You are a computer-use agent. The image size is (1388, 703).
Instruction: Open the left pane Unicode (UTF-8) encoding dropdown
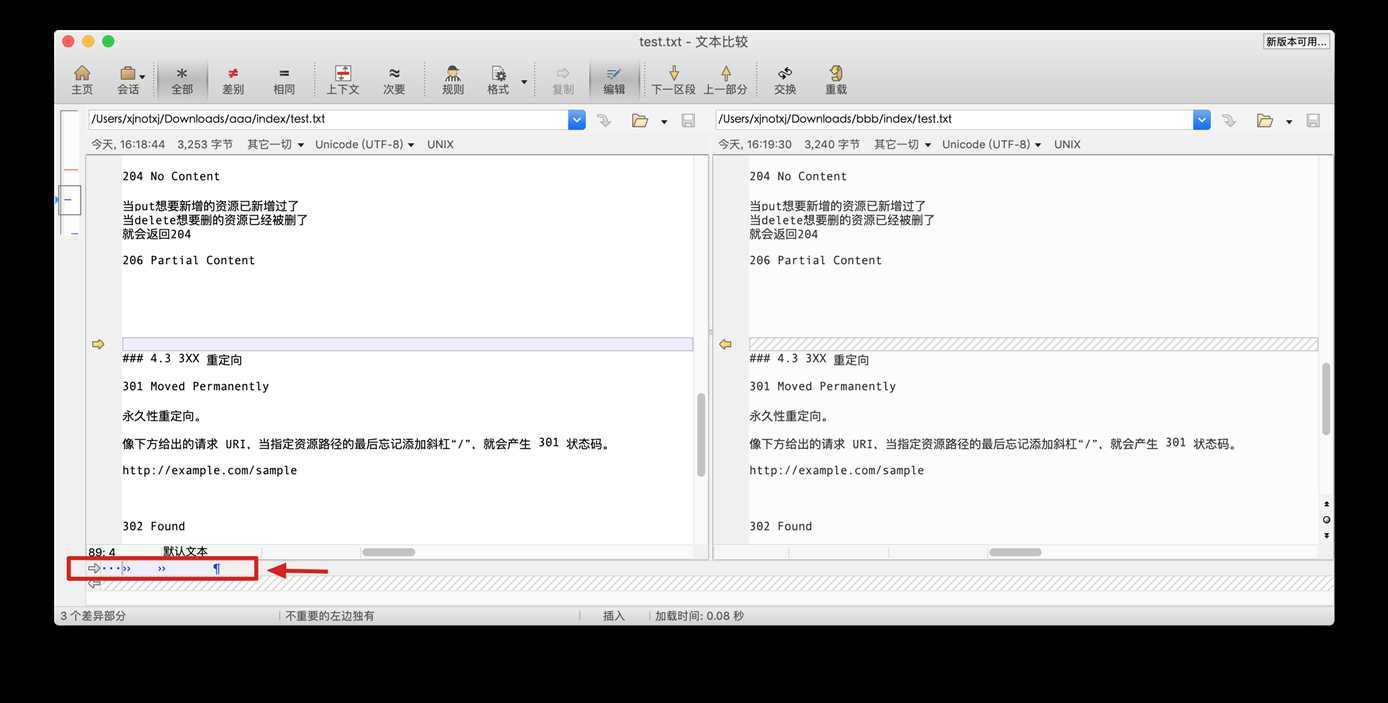(x=365, y=144)
